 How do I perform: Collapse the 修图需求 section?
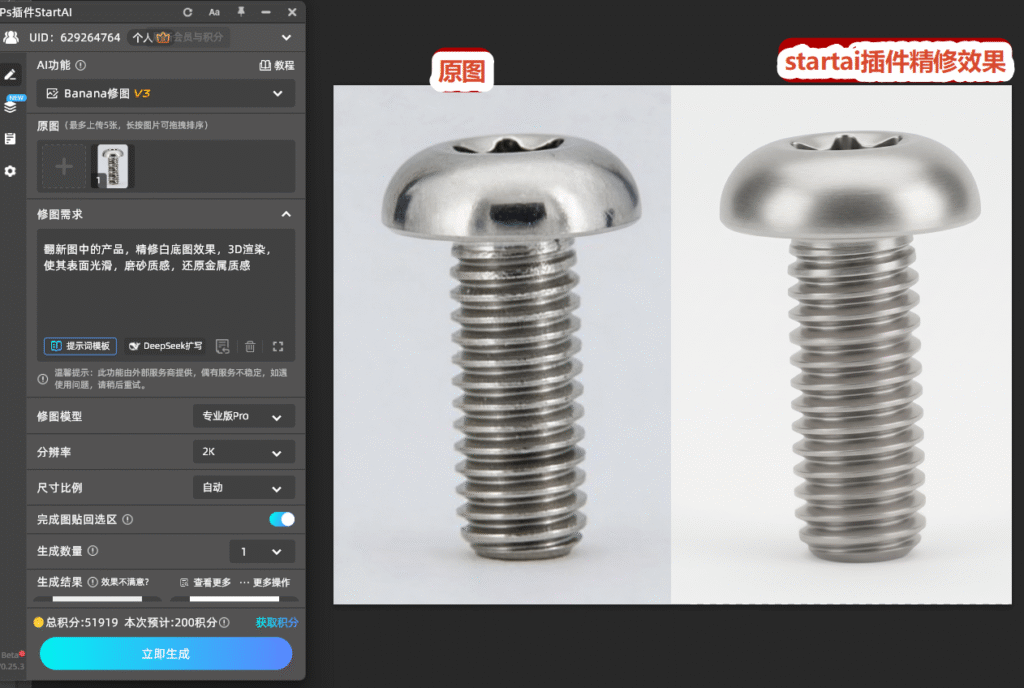[286, 214]
